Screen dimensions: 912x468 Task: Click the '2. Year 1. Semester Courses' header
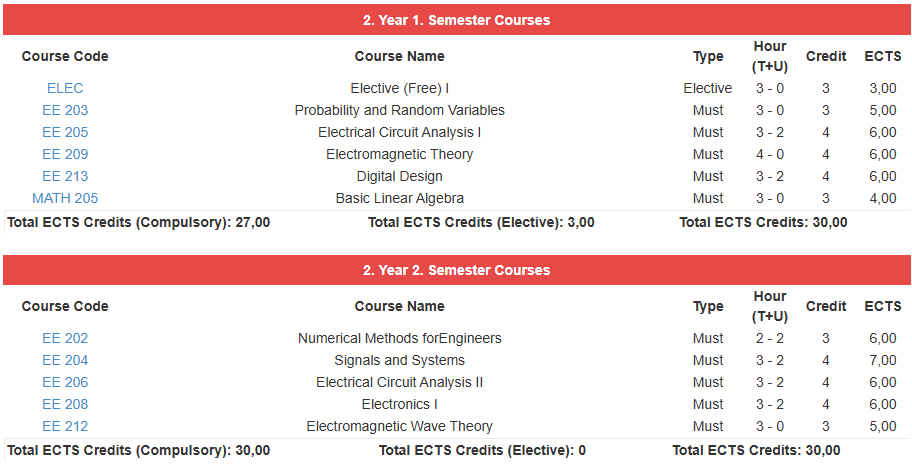(456, 20)
